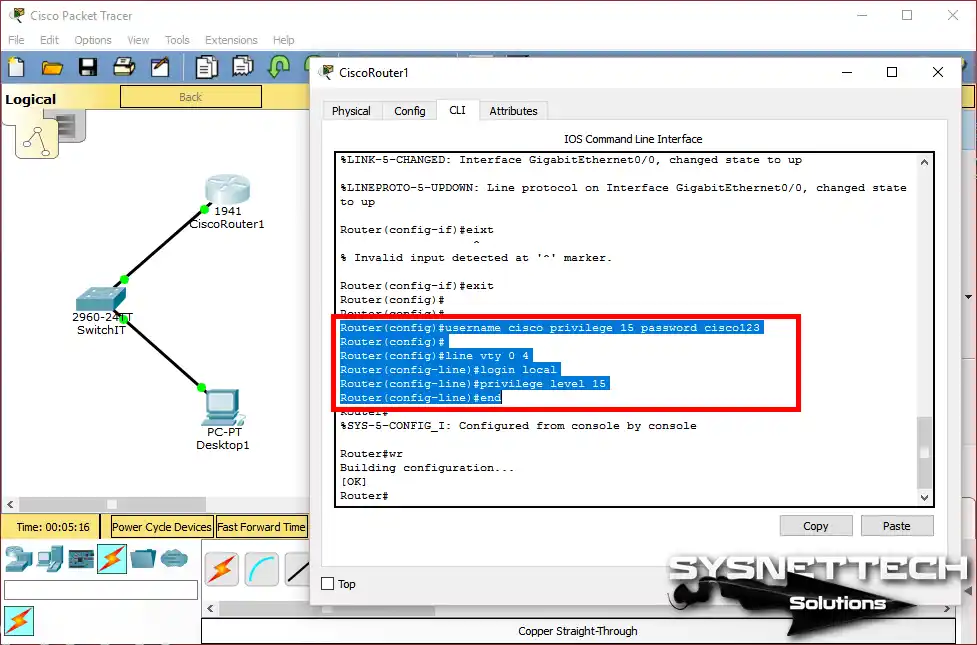Viewport: 977px width, 645px height.
Task: Open the End Devices category icon
Action: [48, 559]
